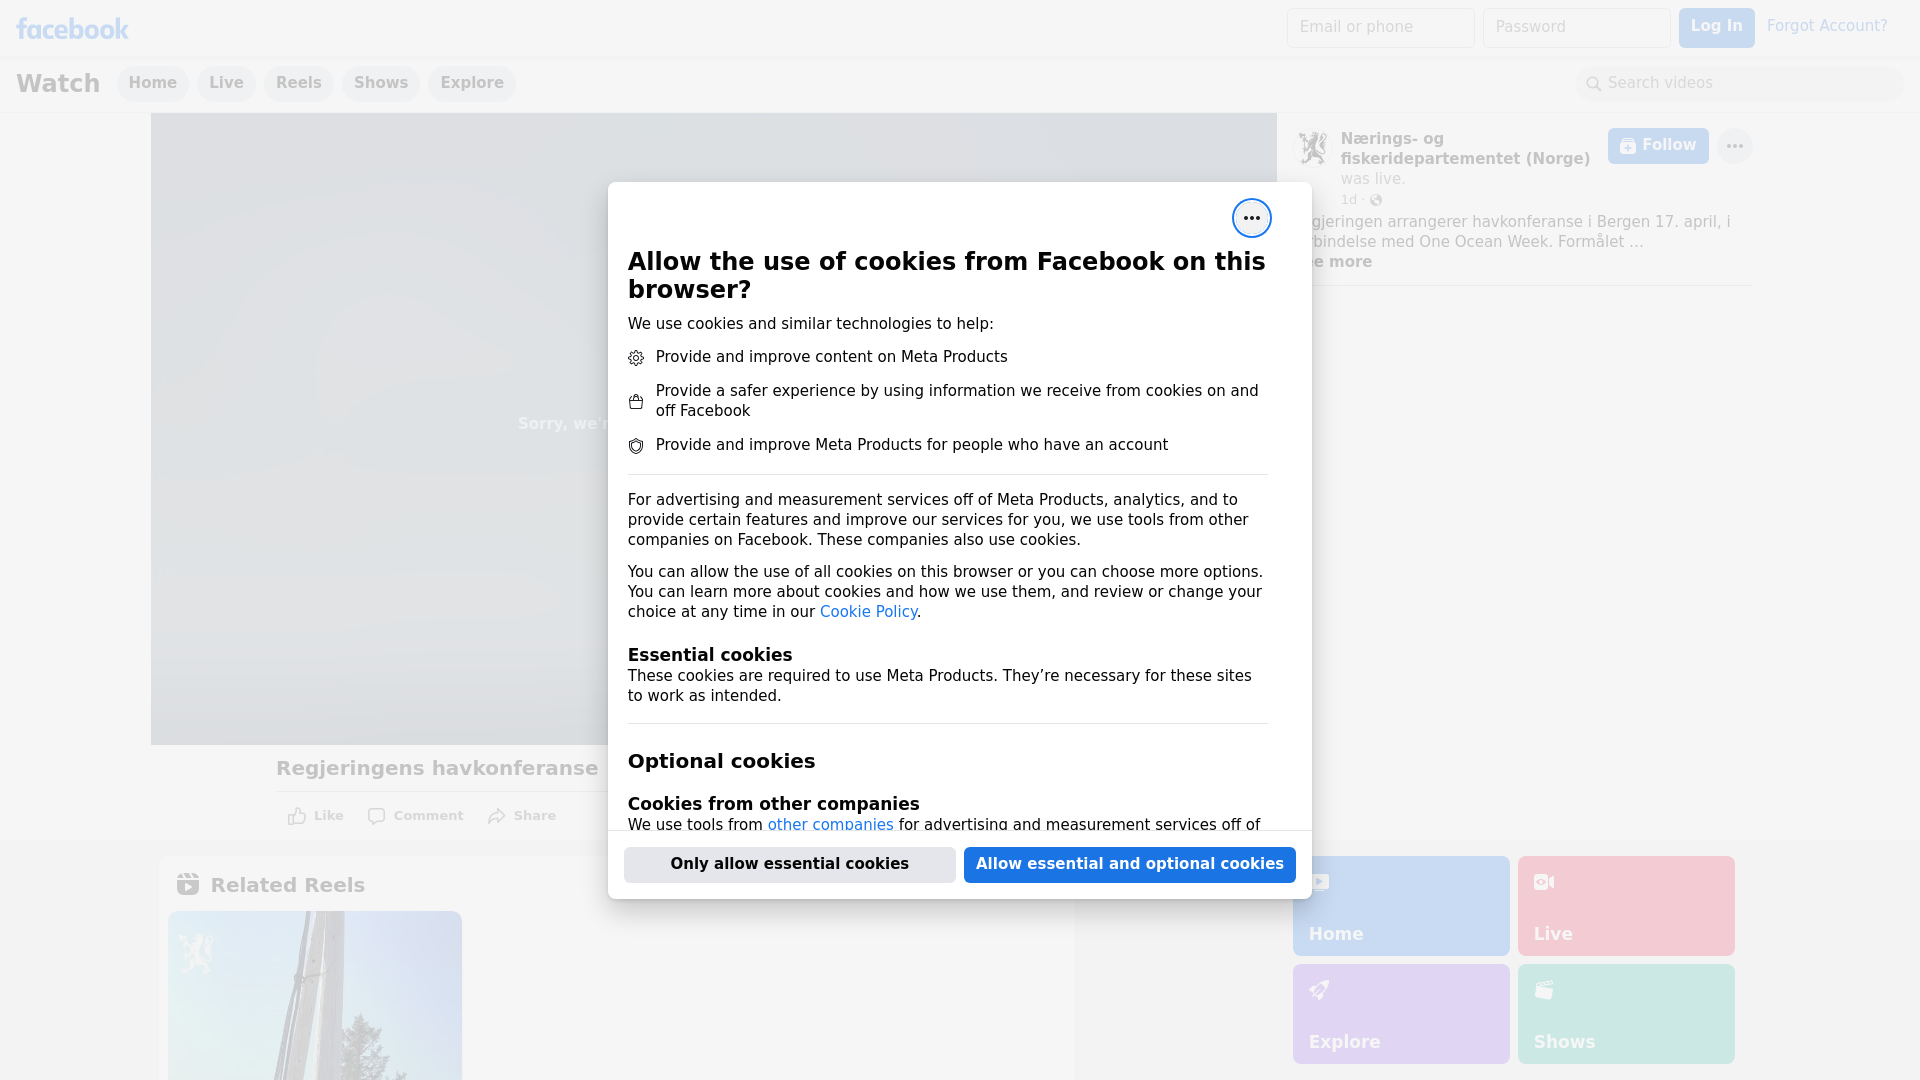Open the Shows tile with clapperboard icon

[1626, 1014]
